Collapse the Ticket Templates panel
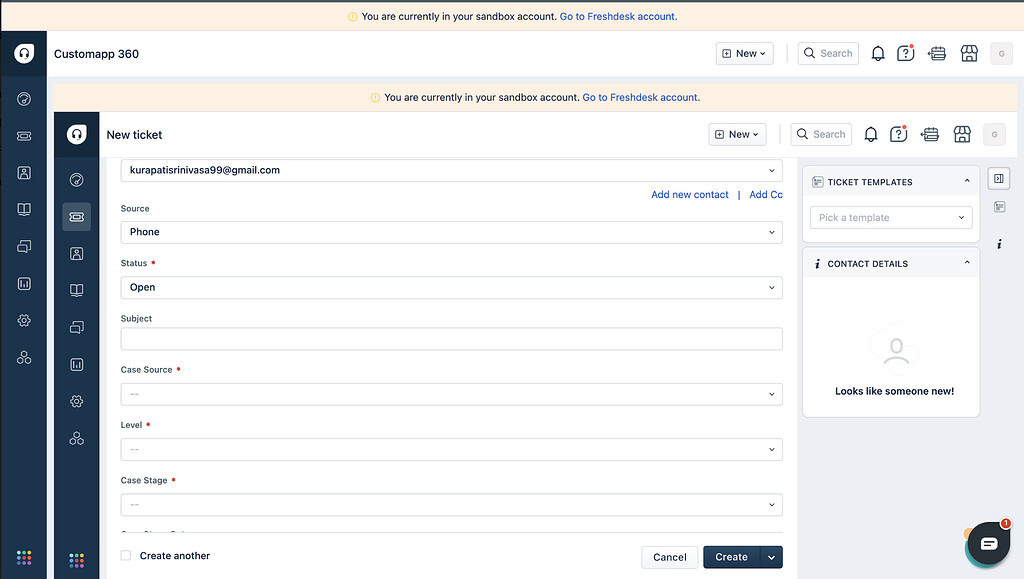1024x579 pixels. pyautogui.click(x=965, y=181)
